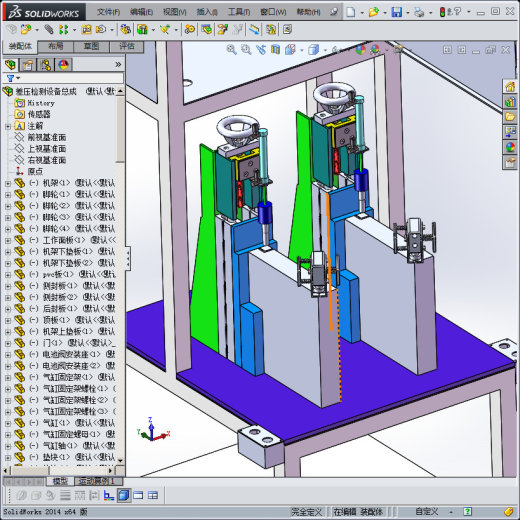
Task: Open the 自定义 units dropdown in status bar
Action: click(451, 512)
